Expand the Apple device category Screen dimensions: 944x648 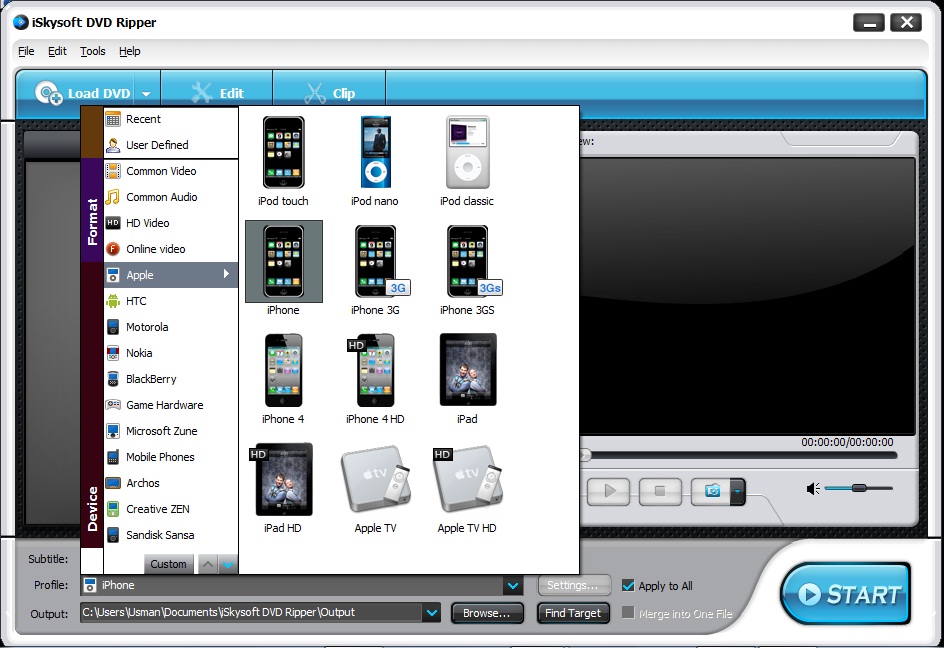(x=171, y=275)
